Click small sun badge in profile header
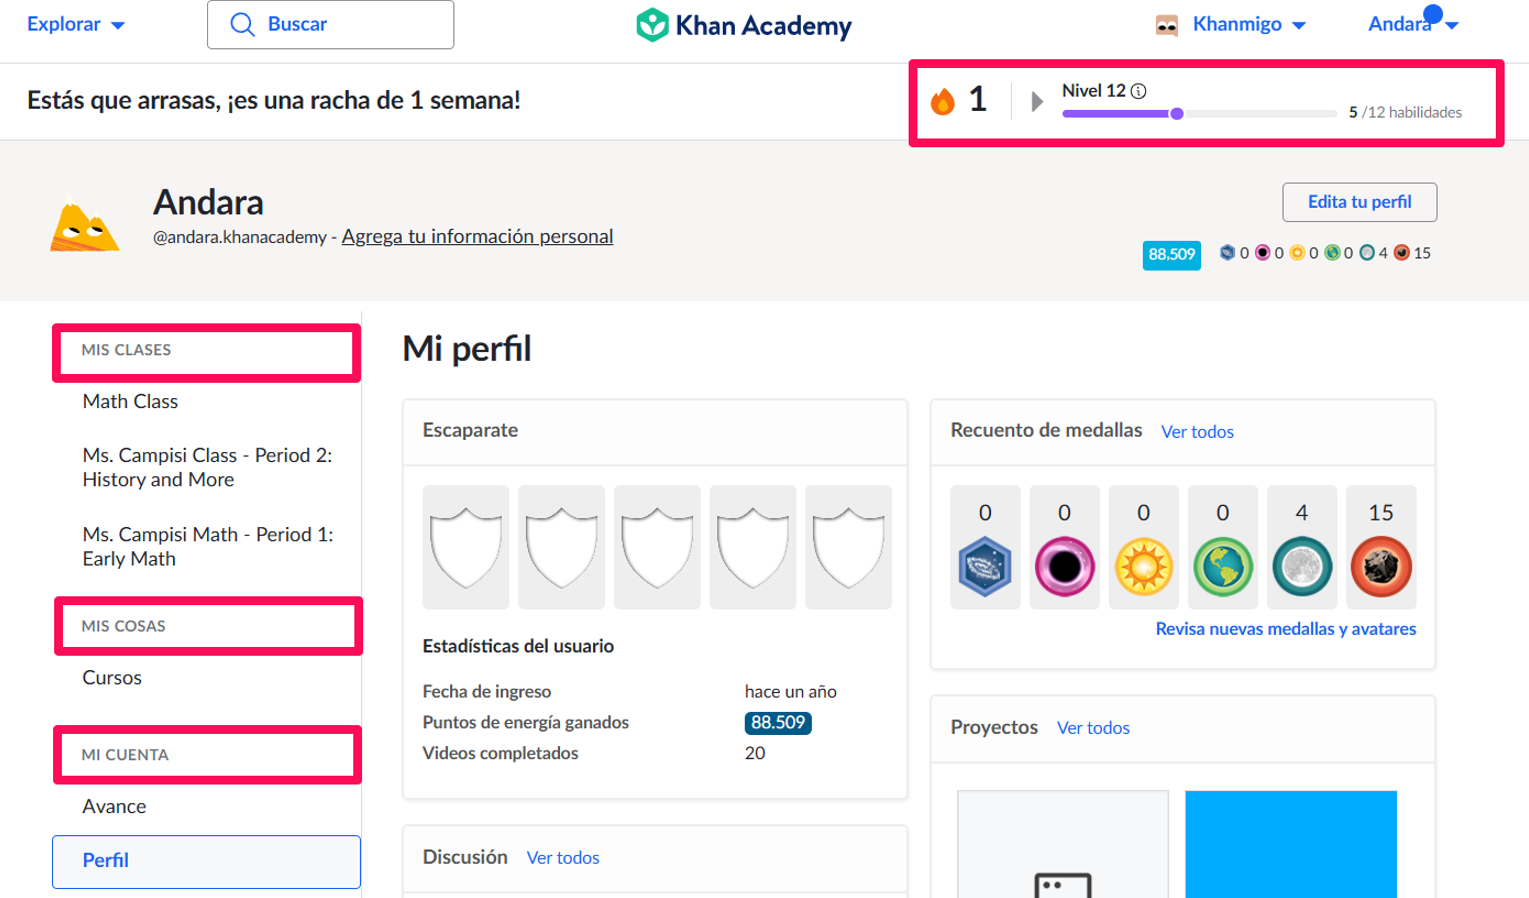 pyautogui.click(x=1297, y=253)
